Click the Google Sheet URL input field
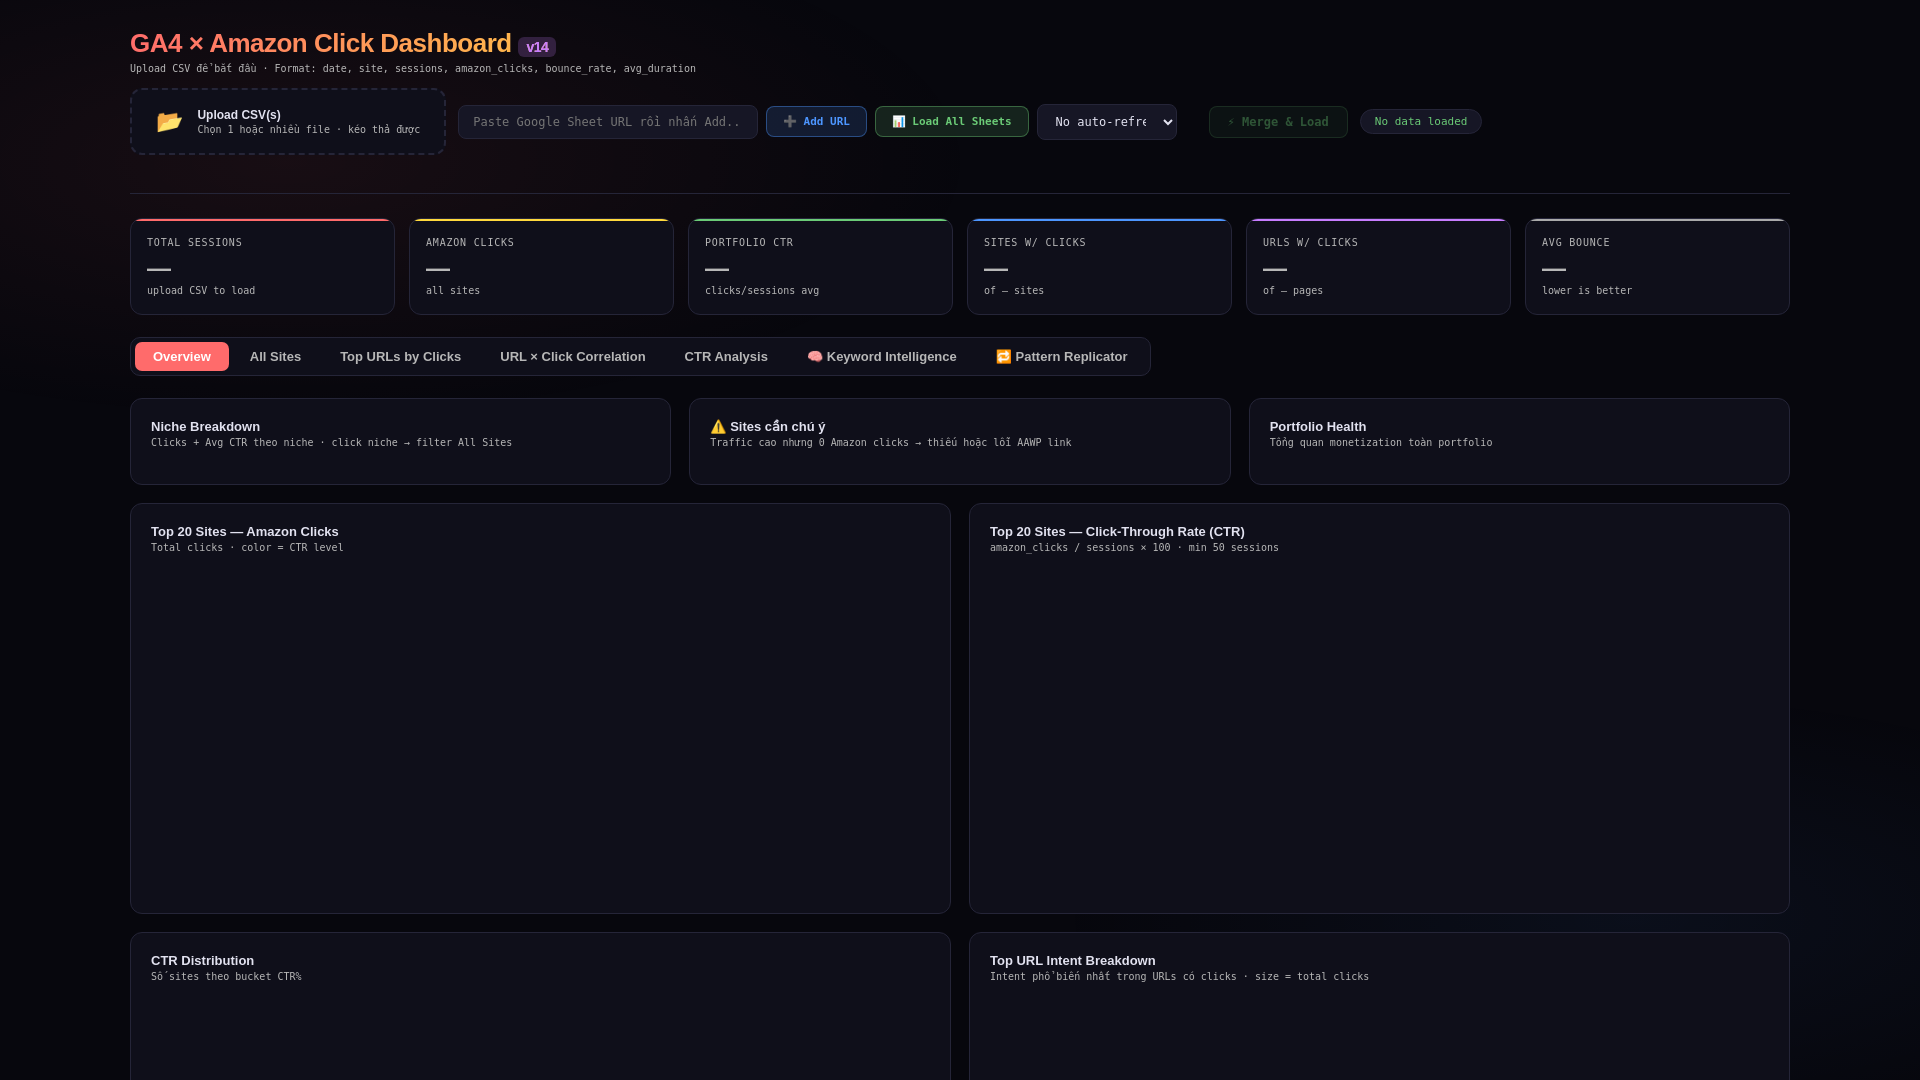This screenshot has height=1080, width=1920. tap(608, 122)
